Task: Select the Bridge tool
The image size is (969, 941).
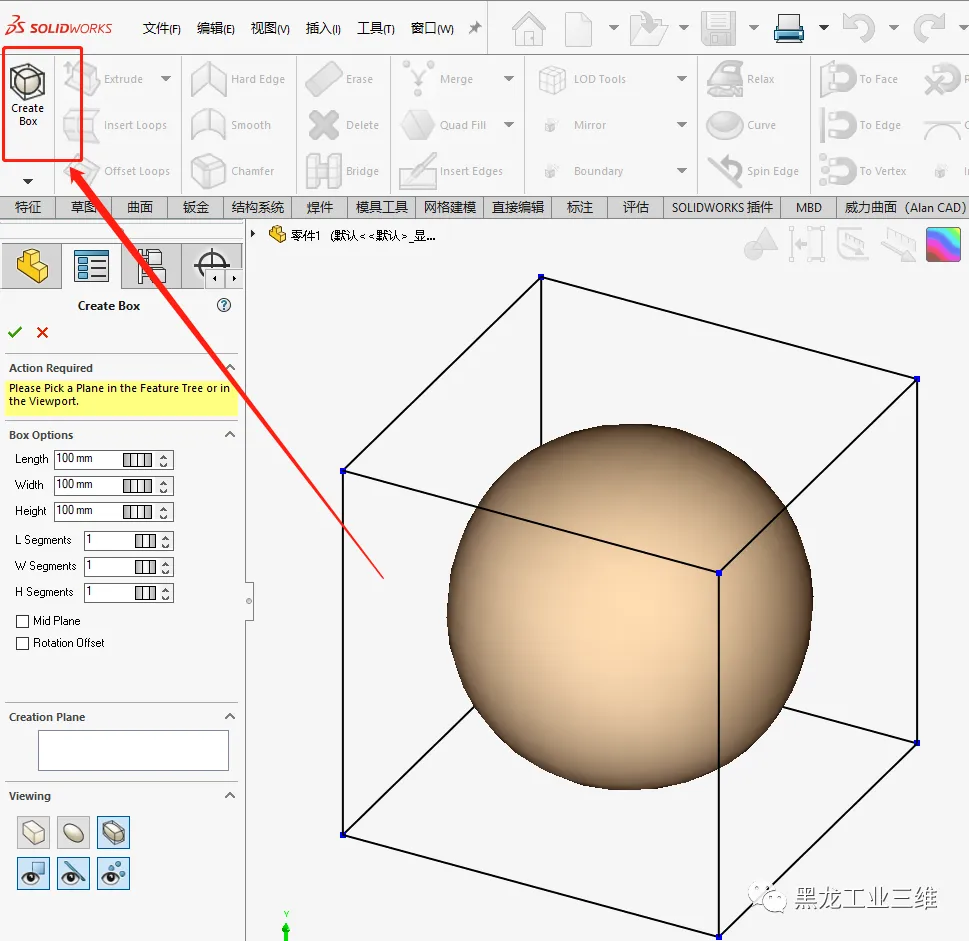Action: click(342, 171)
